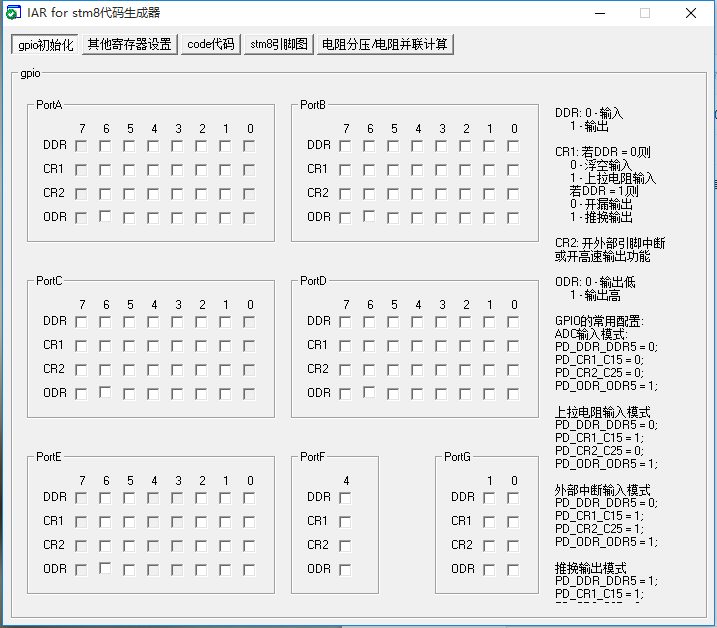Toggle PortB DDR bit 4
This screenshot has width=717, height=628.
pyautogui.click(x=417, y=146)
